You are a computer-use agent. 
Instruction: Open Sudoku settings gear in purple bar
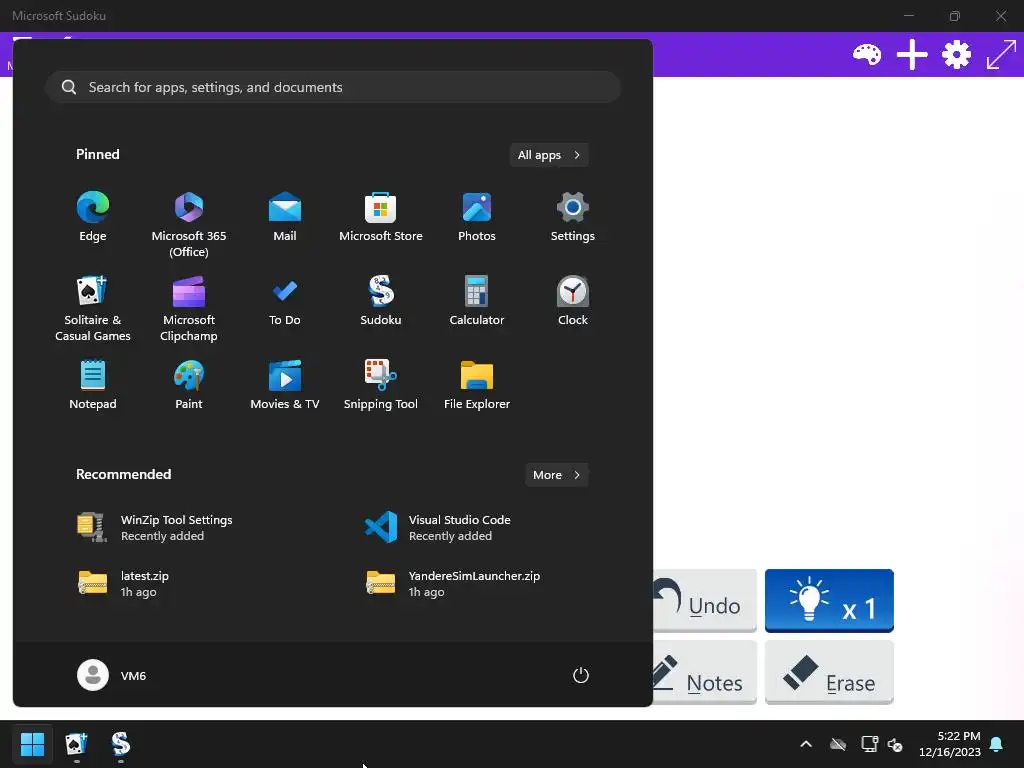(956, 55)
